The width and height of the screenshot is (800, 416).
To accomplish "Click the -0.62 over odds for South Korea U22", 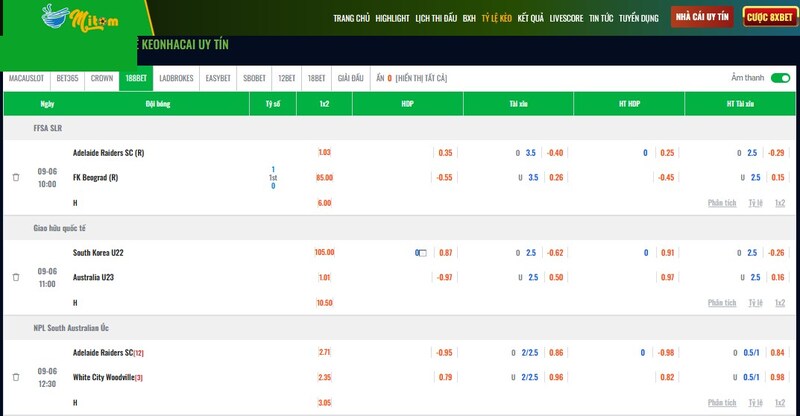I will click(555, 253).
